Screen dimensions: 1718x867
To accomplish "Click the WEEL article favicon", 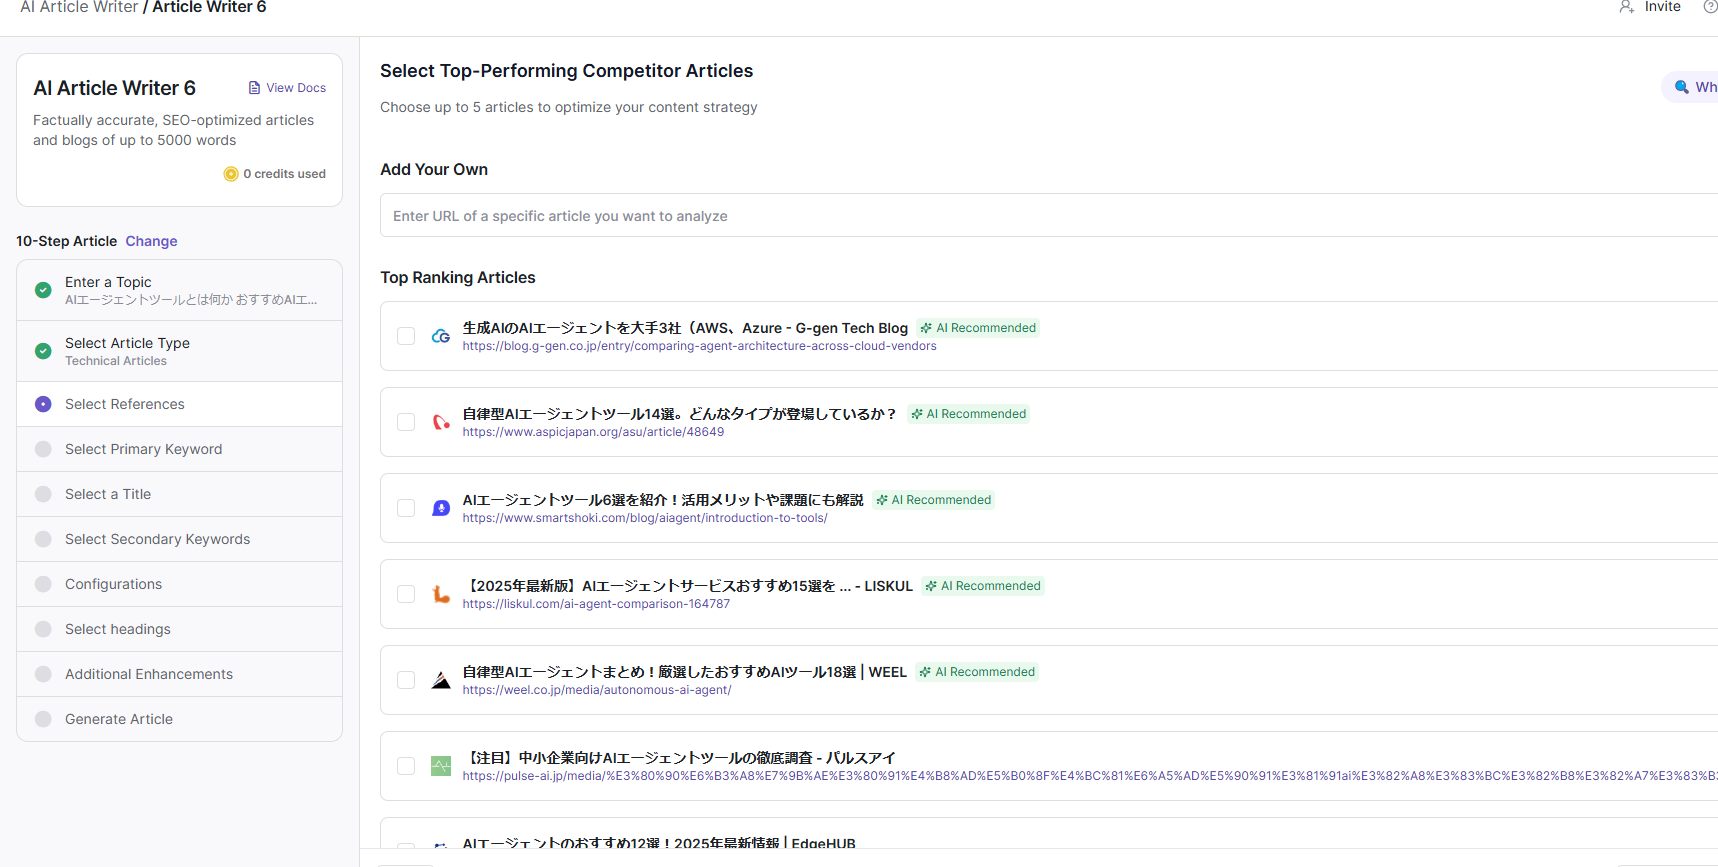I will 441,680.
